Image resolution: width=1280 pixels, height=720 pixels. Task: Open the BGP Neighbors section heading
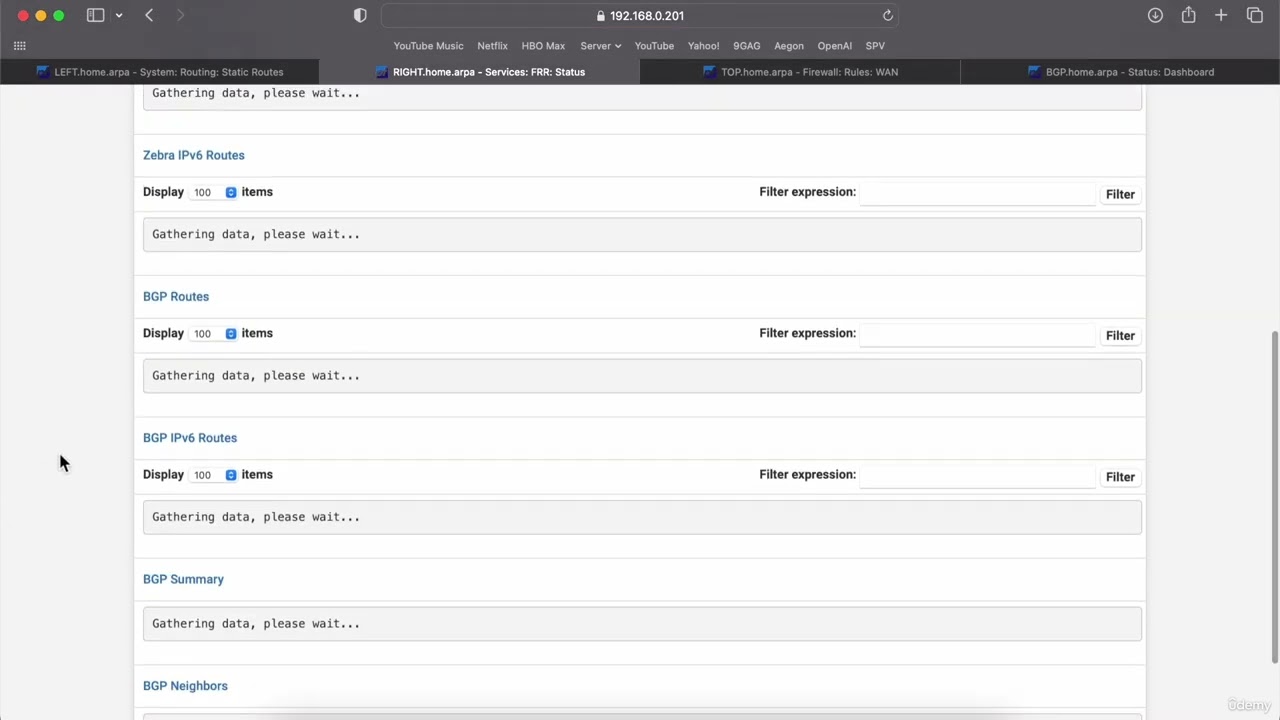(185, 686)
